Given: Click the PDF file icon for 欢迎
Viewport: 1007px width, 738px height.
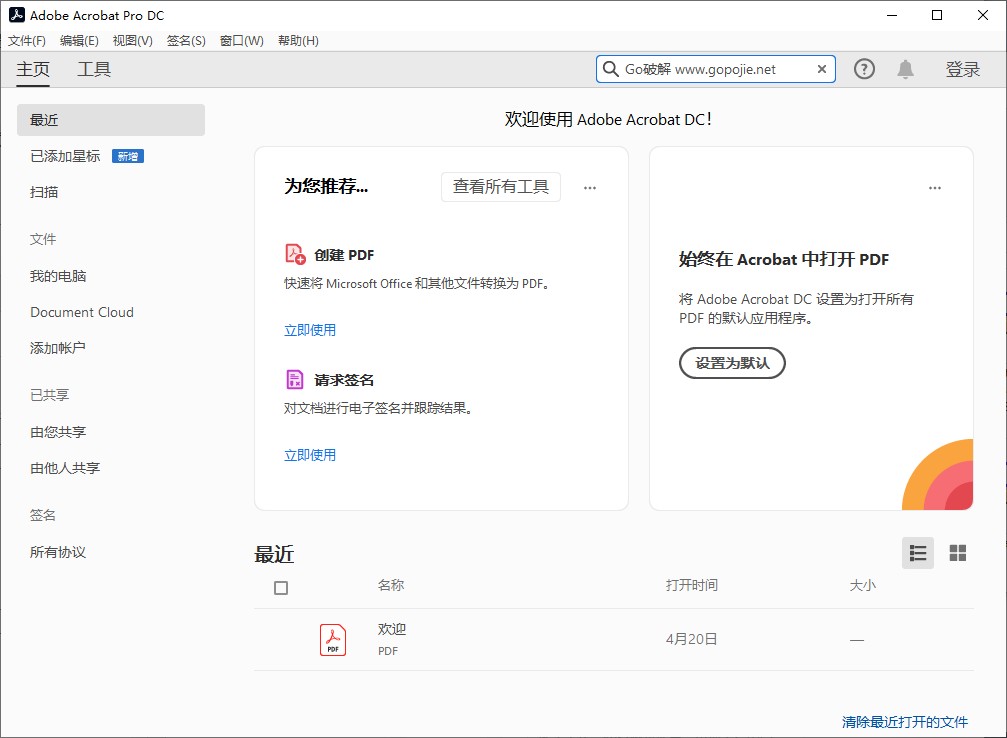Looking at the screenshot, I should tap(333, 640).
